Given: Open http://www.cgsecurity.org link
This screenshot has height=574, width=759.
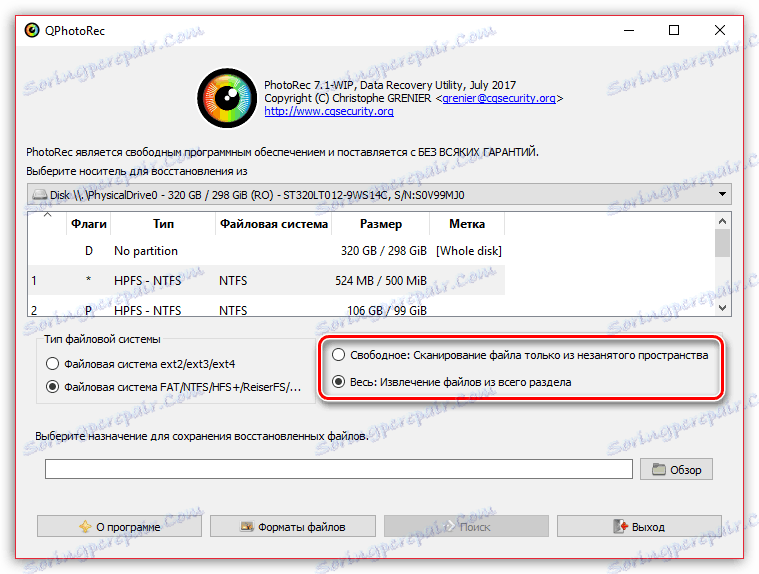Looking at the screenshot, I should point(329,111).
